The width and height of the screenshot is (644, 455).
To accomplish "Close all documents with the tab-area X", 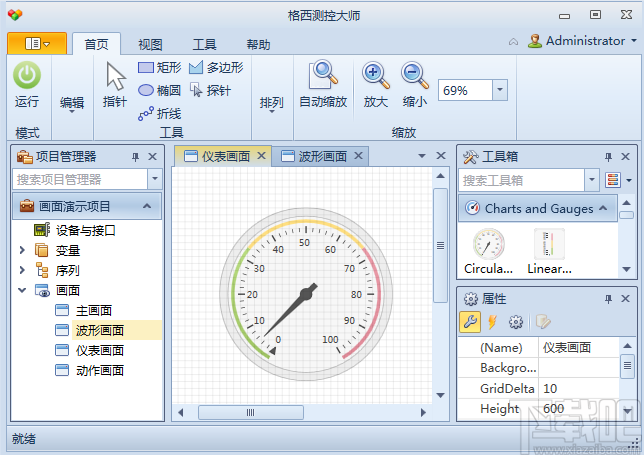I will point(441,156).
